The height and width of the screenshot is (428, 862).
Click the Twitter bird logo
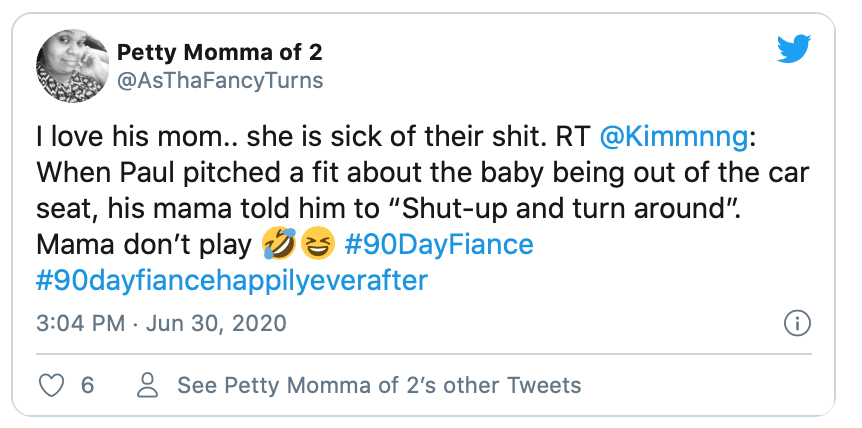click(797, 49)
